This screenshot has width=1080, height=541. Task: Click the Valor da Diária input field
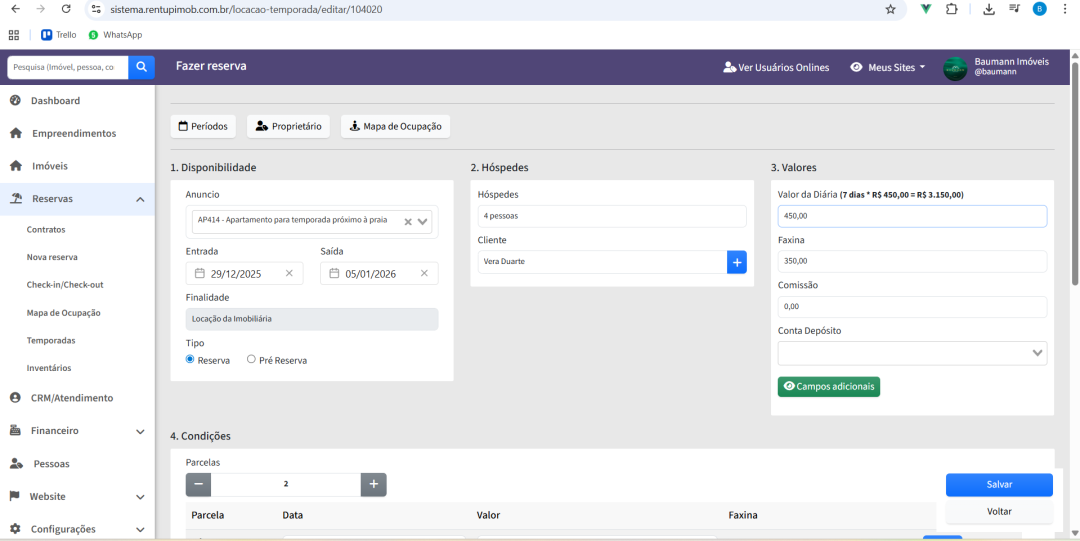[911, 216]
